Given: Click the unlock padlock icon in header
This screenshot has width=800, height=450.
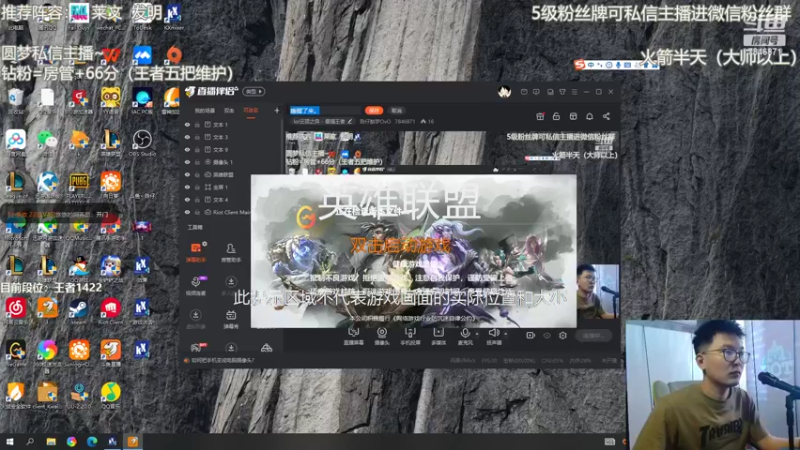Looking at the screenshot, I should tap(556, 116).
